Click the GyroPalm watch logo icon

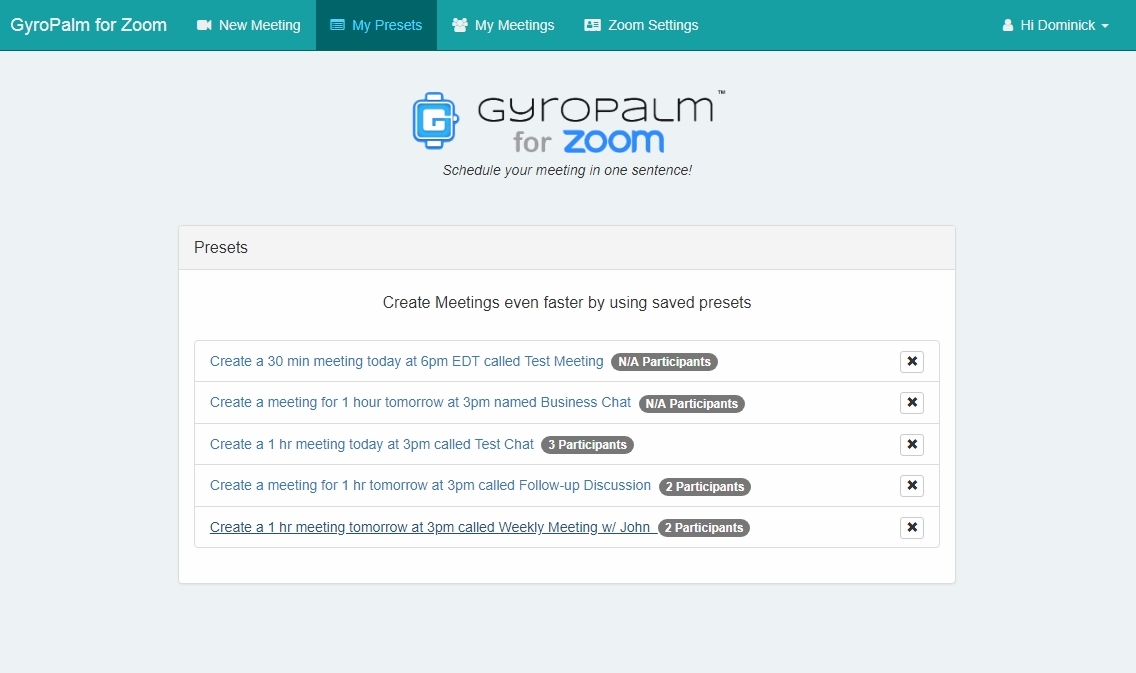(x=435, y=120)
